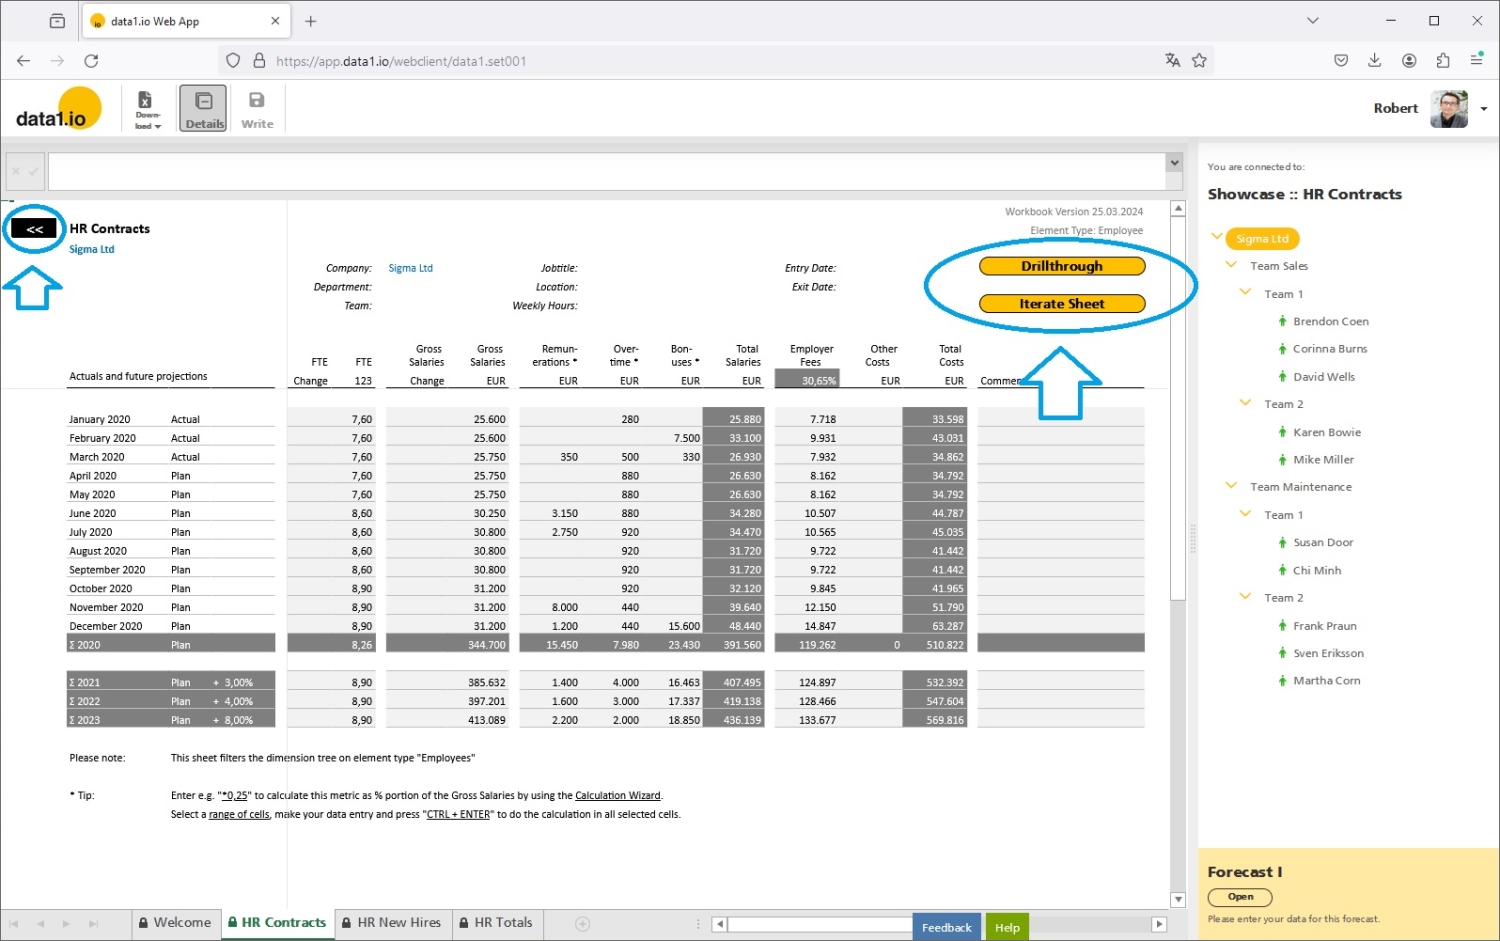Viewport: 1500px width, 941px height.
Task: Open browser extensions icon
Action: (1442, 61)
